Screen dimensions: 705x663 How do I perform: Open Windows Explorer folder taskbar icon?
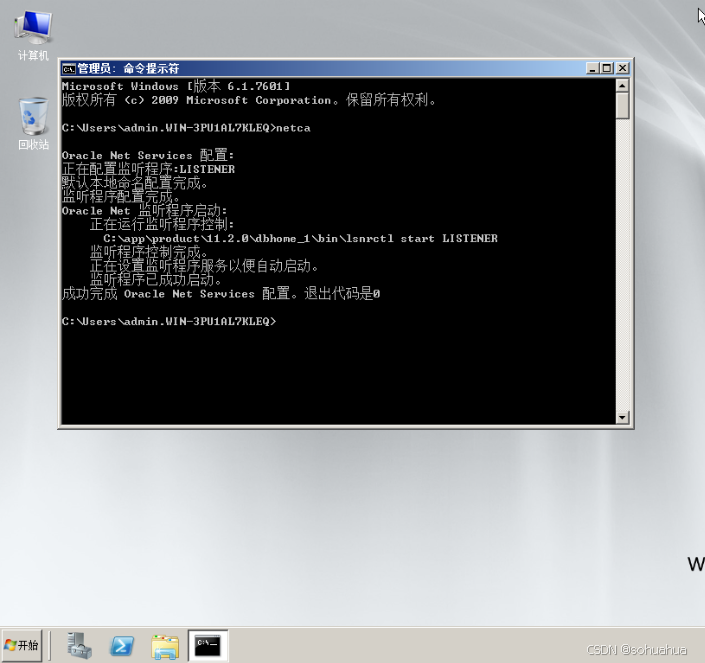coord(165,646)
